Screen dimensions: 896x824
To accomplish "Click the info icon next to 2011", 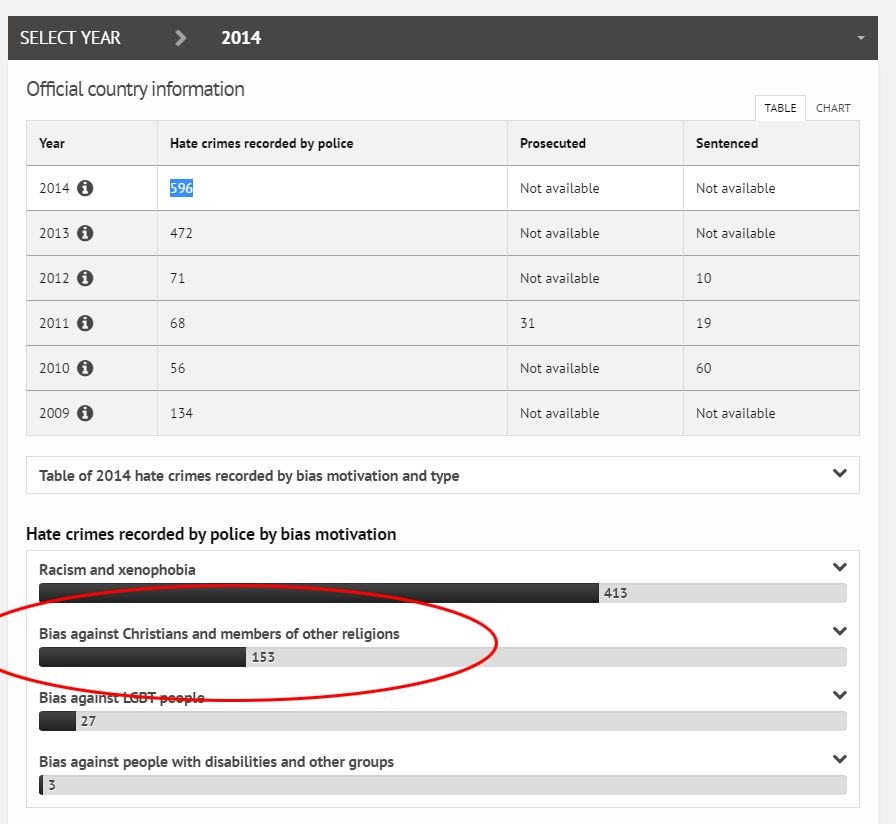I will 85,323.
